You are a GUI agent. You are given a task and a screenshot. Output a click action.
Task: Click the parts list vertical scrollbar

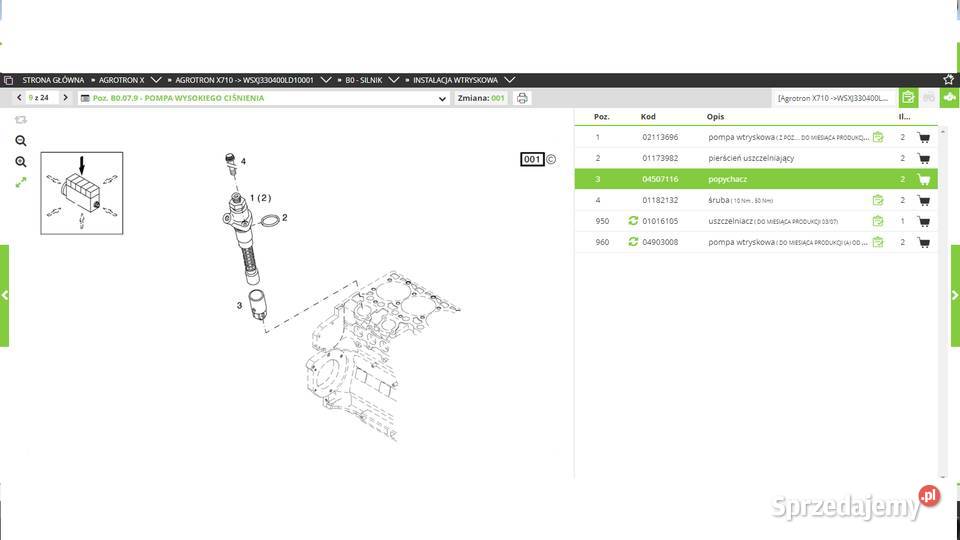coord(942,303)
